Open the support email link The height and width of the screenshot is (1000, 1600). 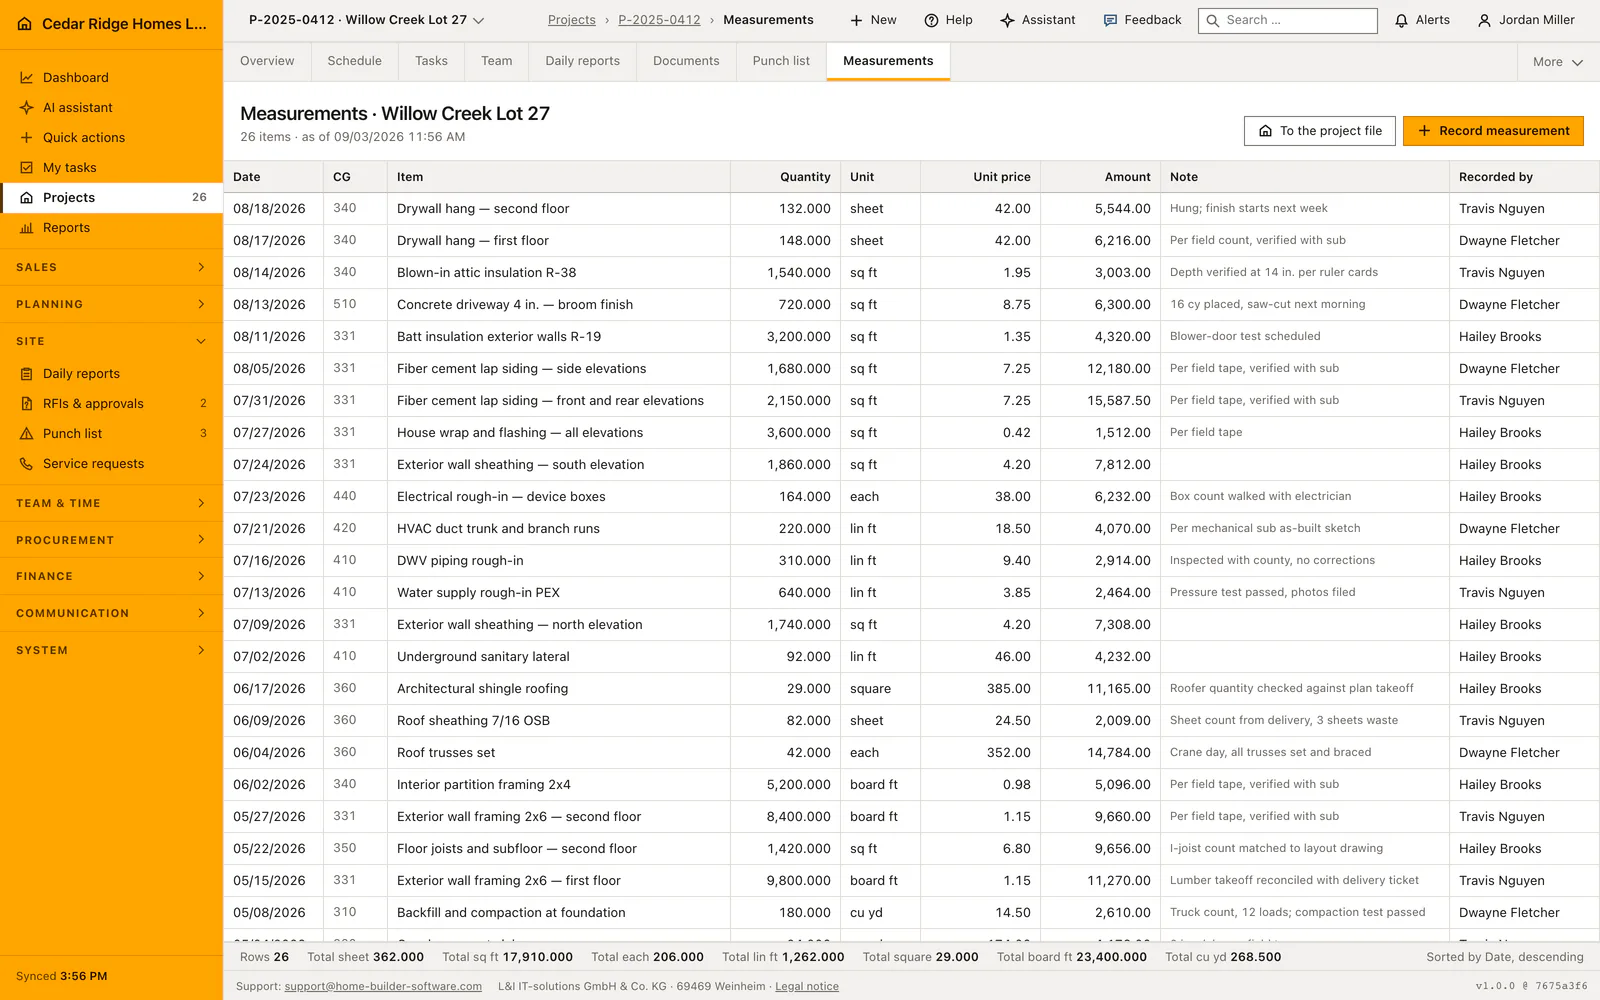coord(383,986)
